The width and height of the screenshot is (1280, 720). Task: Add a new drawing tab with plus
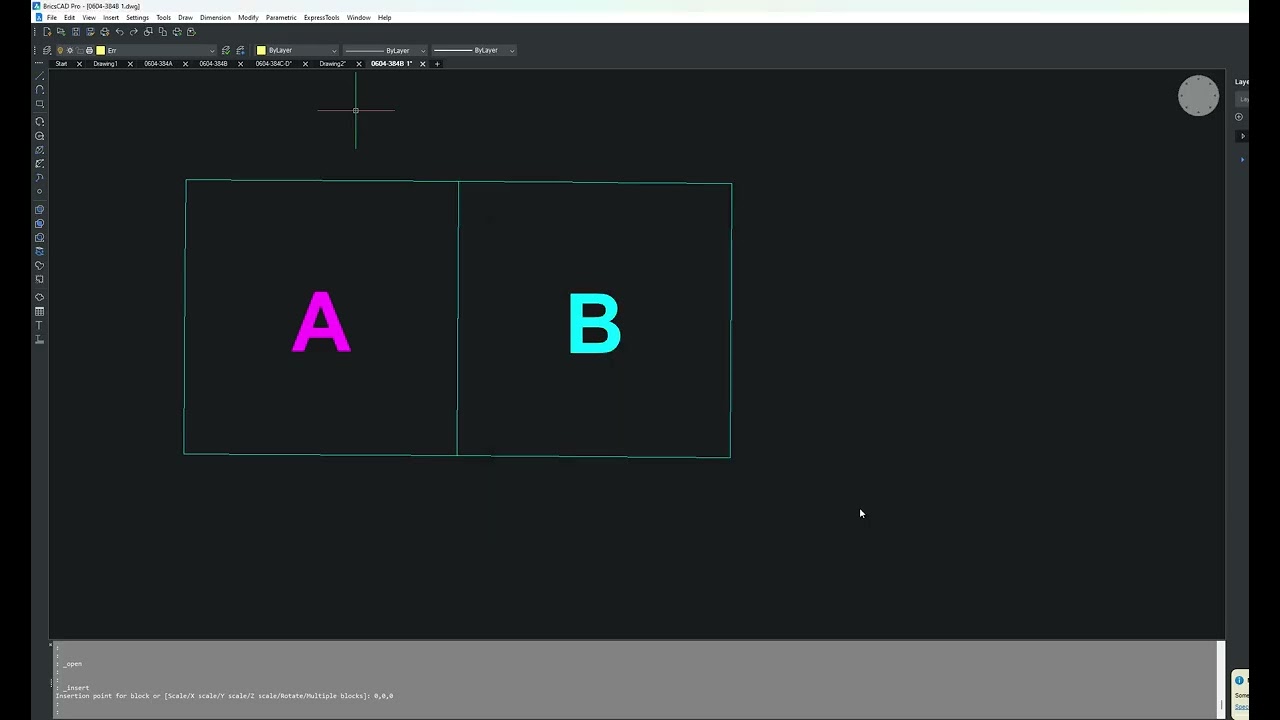(x=437, y=64)
